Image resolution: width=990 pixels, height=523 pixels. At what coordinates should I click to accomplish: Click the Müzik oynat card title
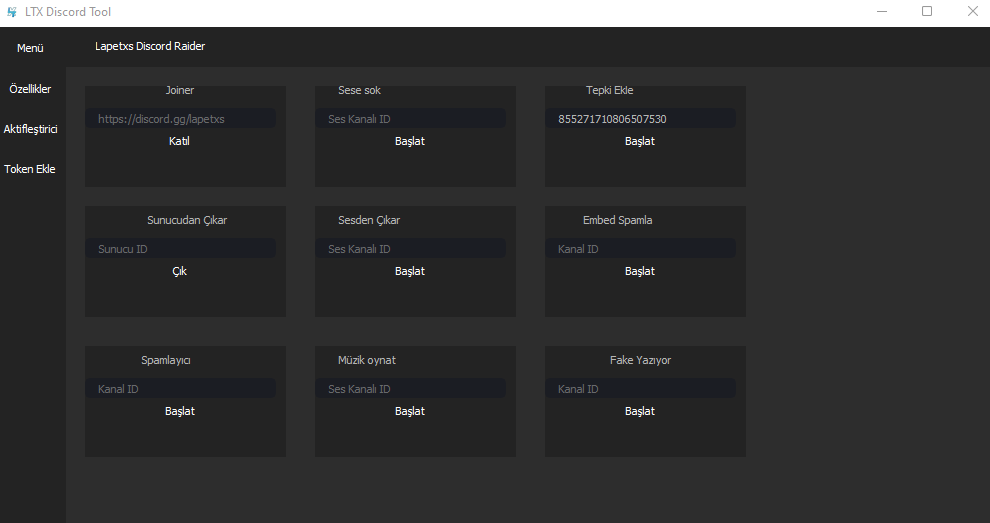click(367, 361)
